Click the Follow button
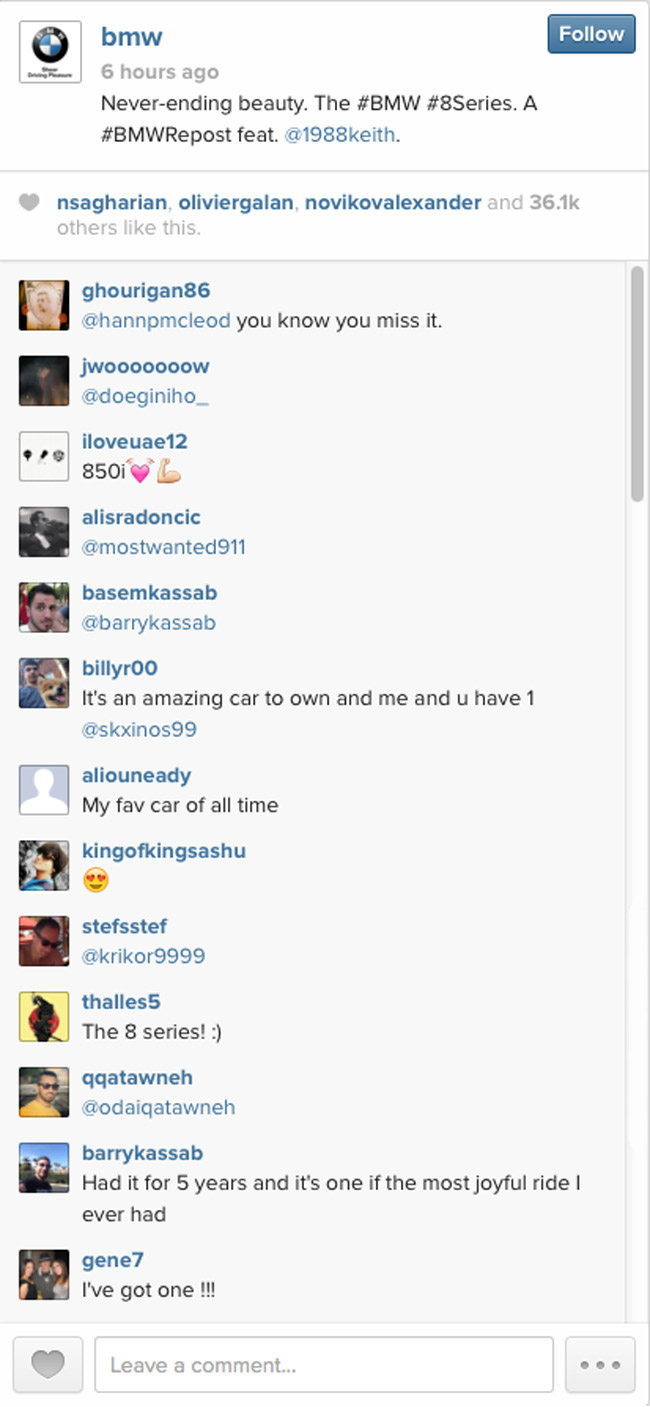 [590, 33]
